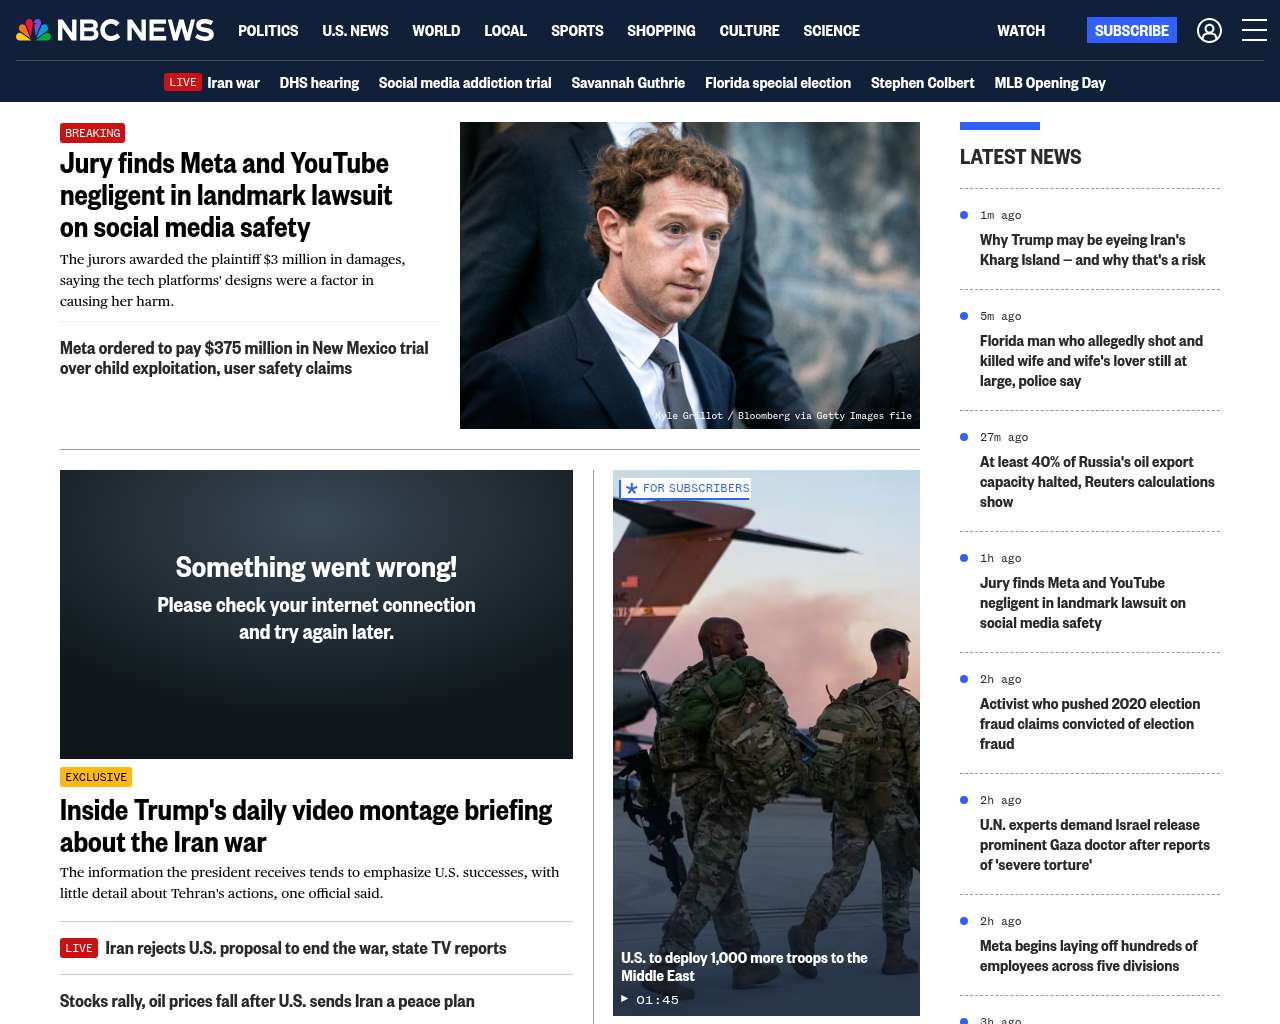Play the troops deployment video
Screen dimensions: 1280x1024
625,999
